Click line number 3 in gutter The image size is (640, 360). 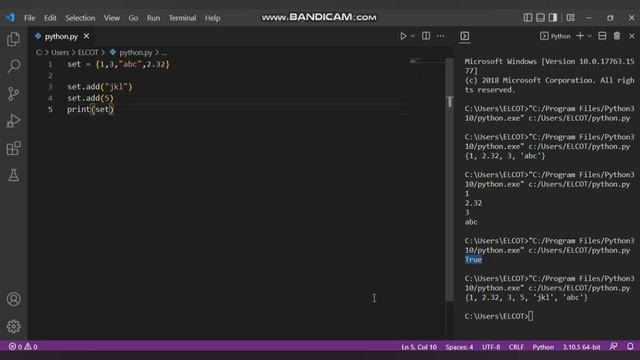pos(50,87)
